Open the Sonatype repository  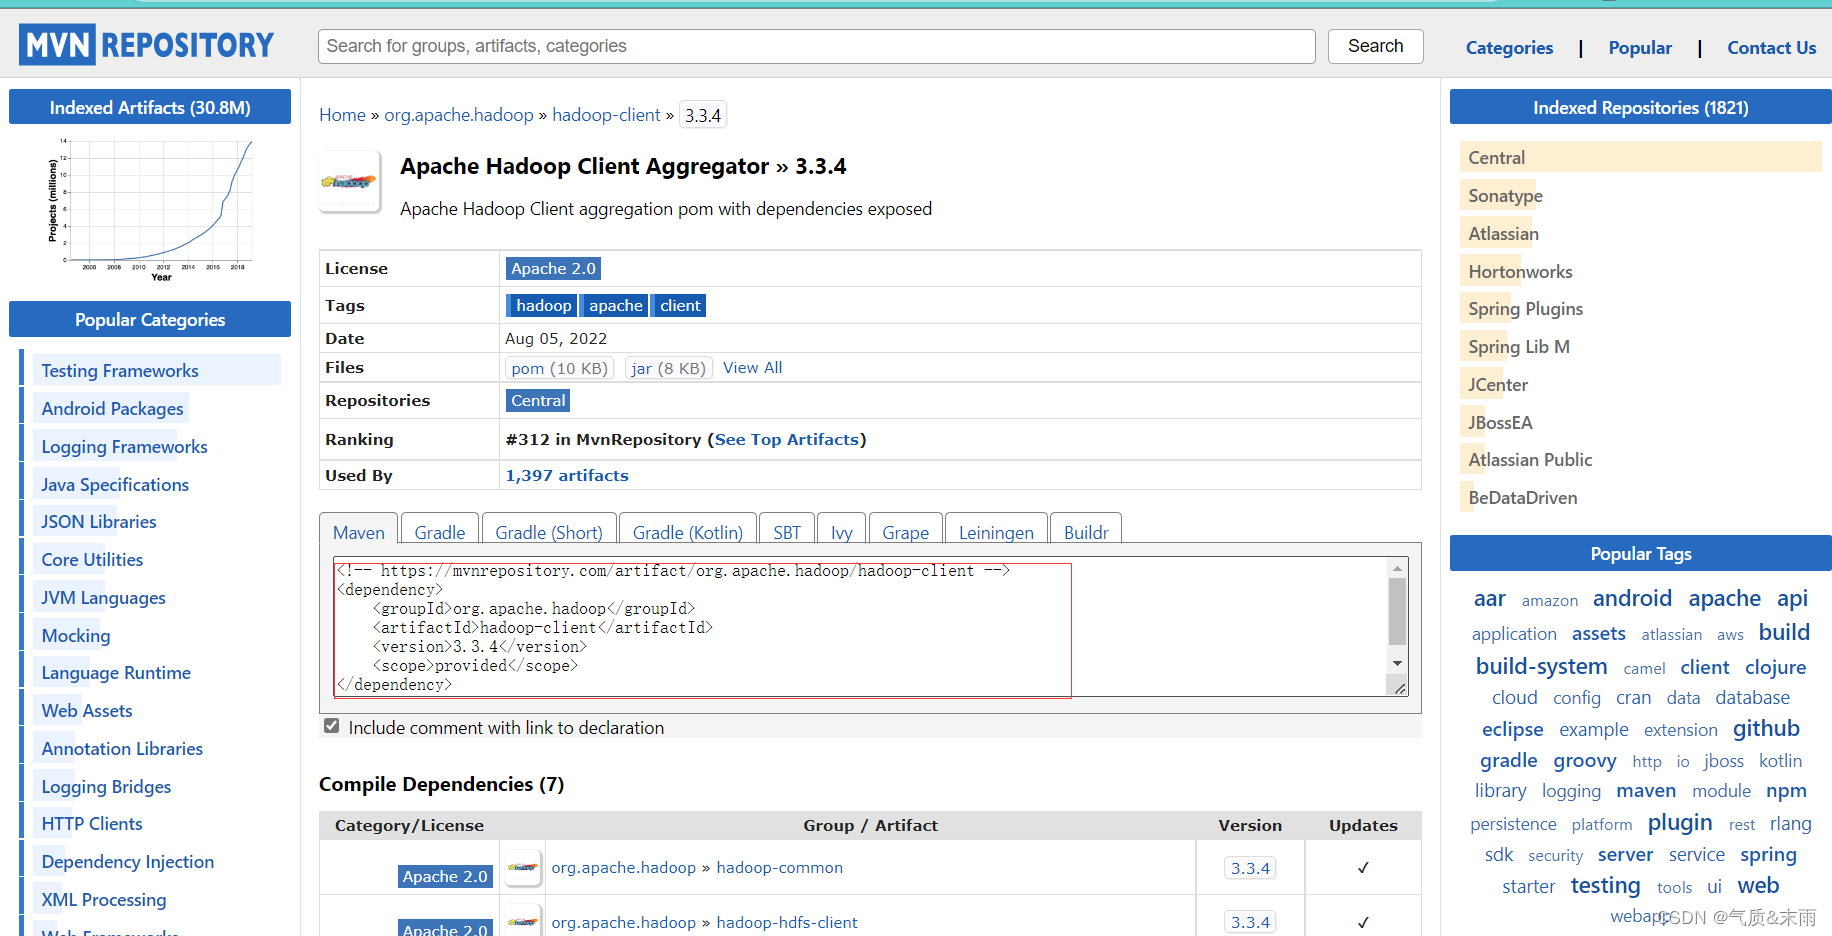coord(1505,196)
